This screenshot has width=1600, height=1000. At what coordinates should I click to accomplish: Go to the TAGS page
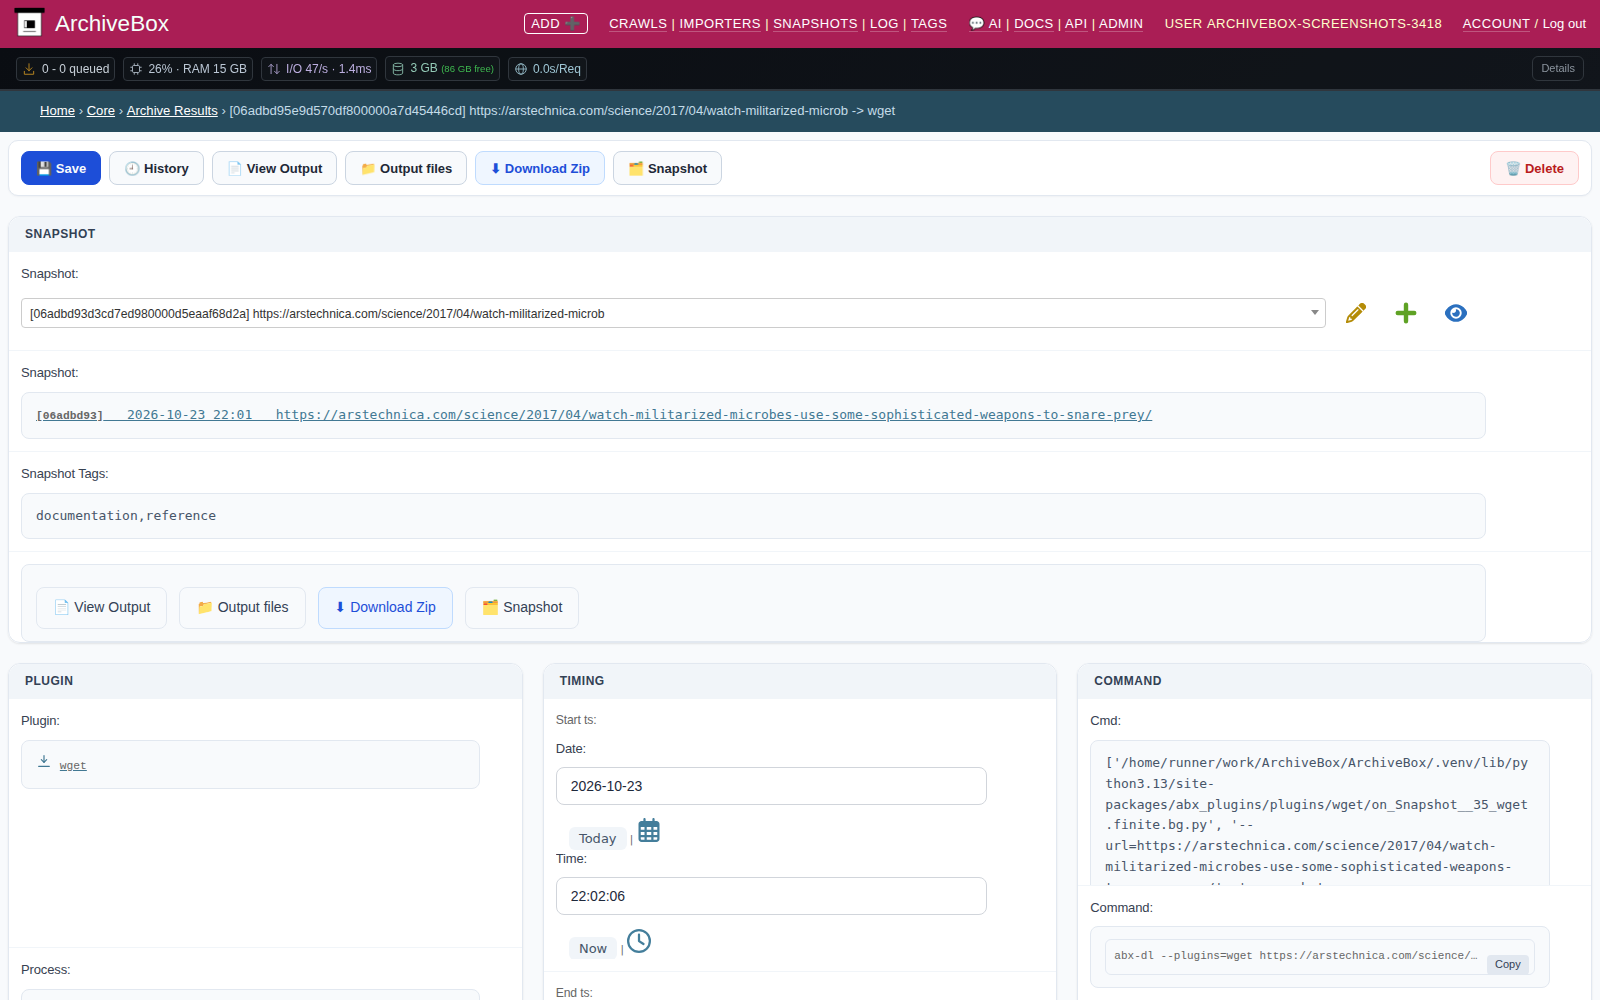[x=929, y=24]
